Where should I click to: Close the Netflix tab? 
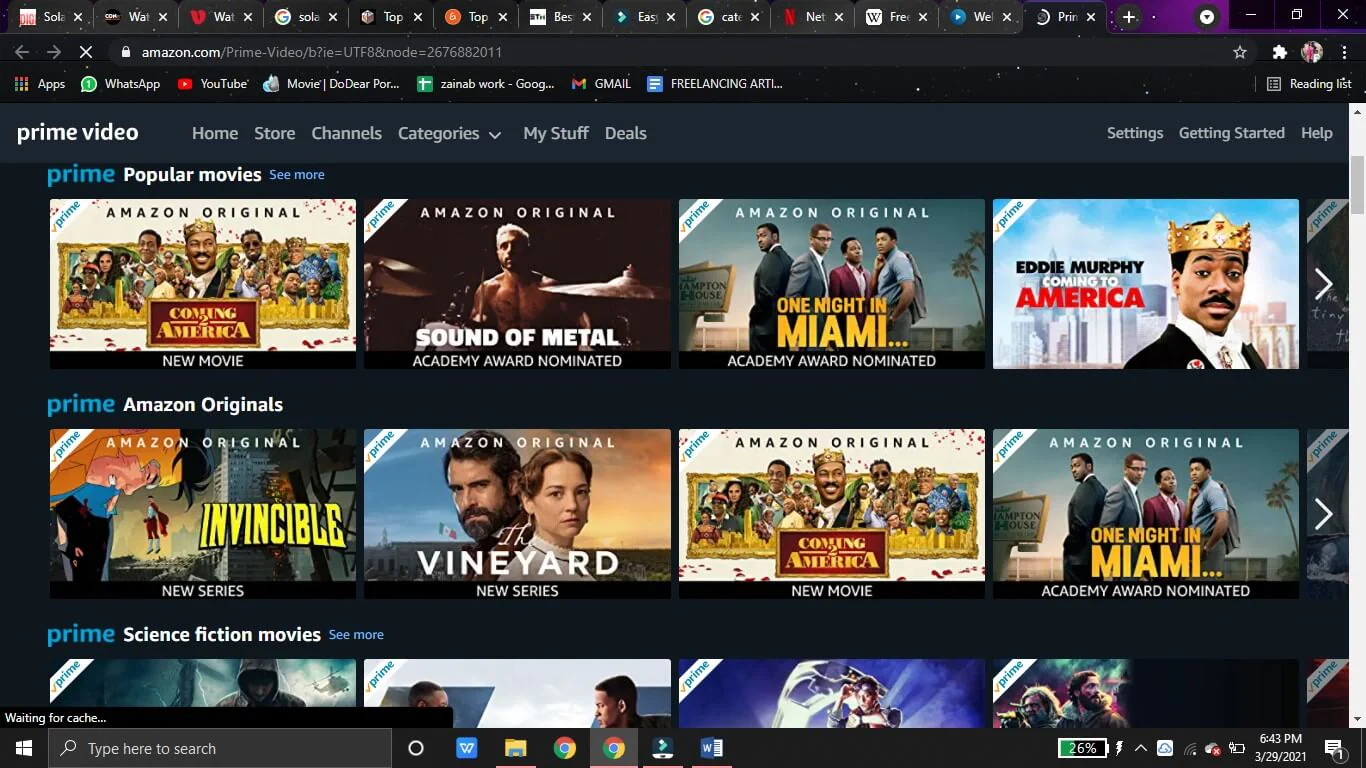838,17
